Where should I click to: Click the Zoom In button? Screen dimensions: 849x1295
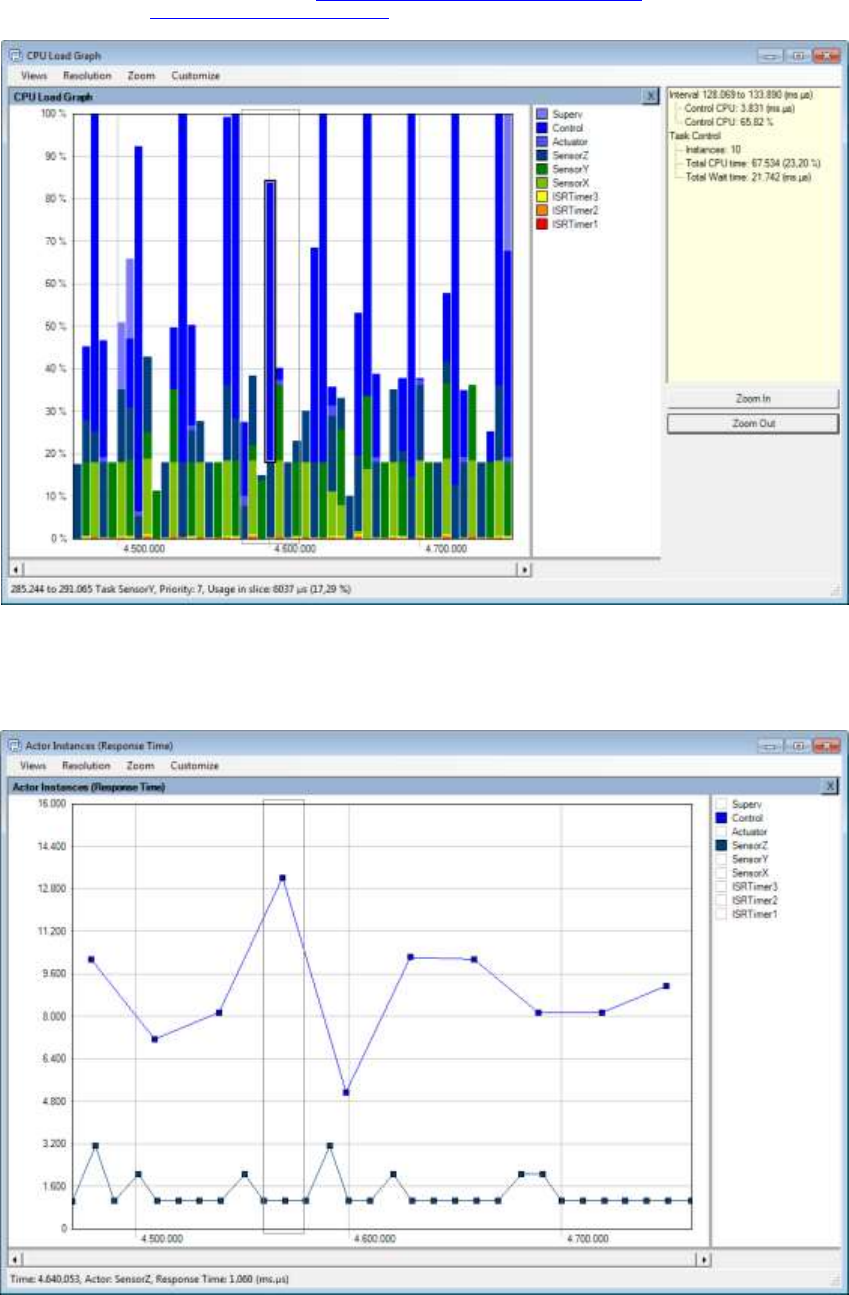pos(752,398)
